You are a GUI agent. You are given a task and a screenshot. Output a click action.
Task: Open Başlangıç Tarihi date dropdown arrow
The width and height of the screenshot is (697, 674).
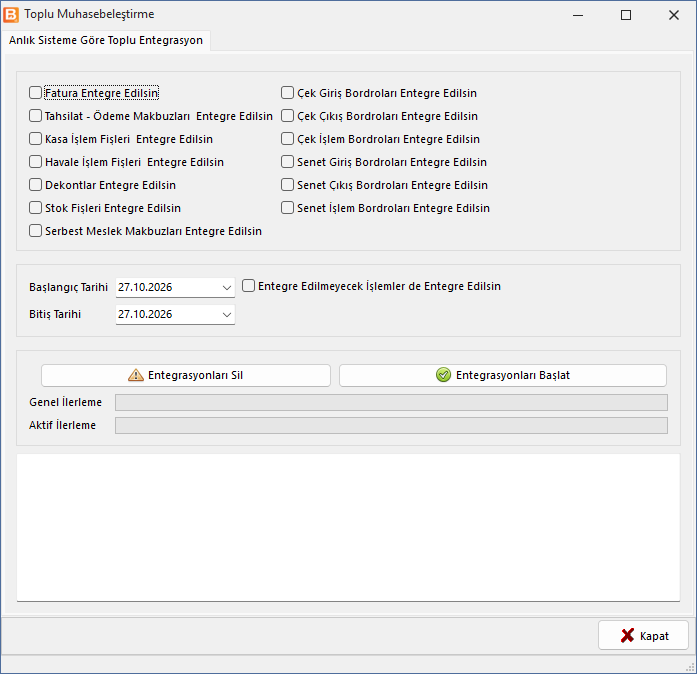click(x=227, y=288)
